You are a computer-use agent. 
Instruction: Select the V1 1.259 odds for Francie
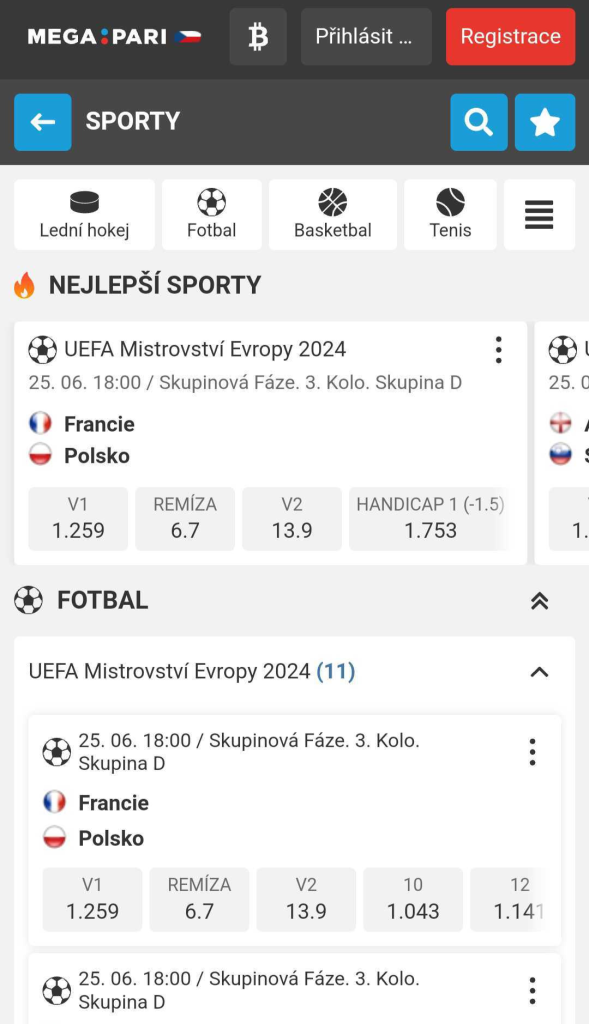click(x=78, y=518)
